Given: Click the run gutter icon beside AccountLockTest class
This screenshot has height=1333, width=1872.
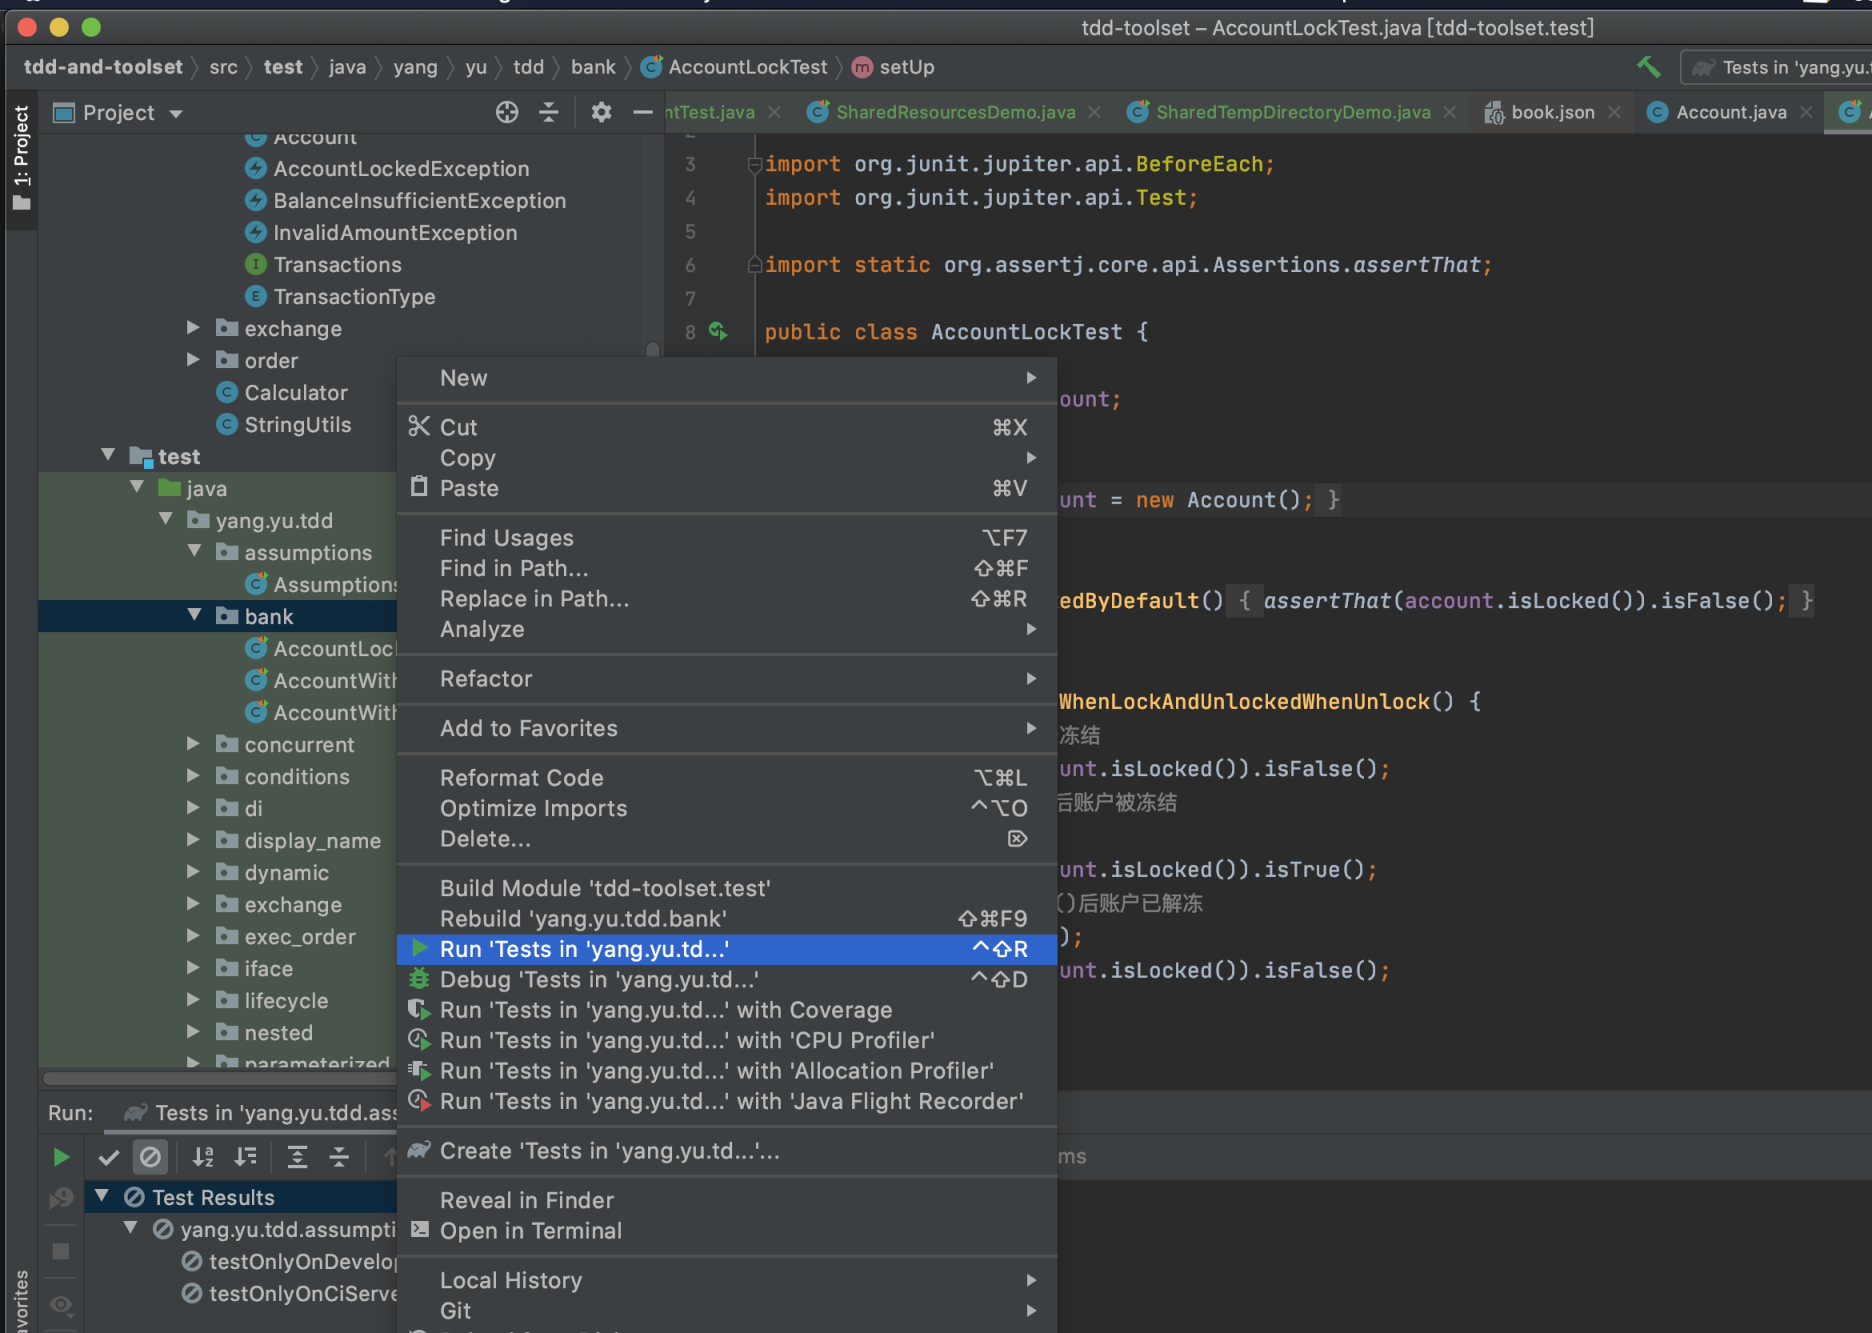Looking at the screenshot, I should [x=718, y=331].
